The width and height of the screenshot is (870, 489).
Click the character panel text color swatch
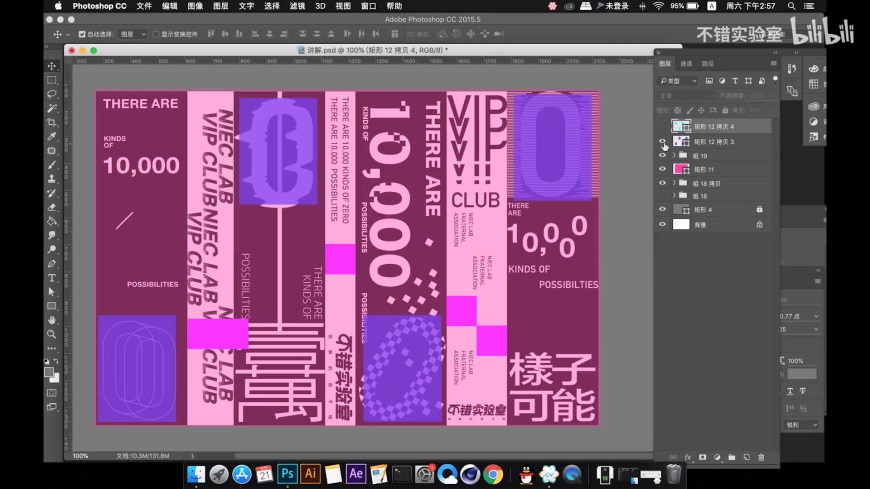tap(802, 374)
